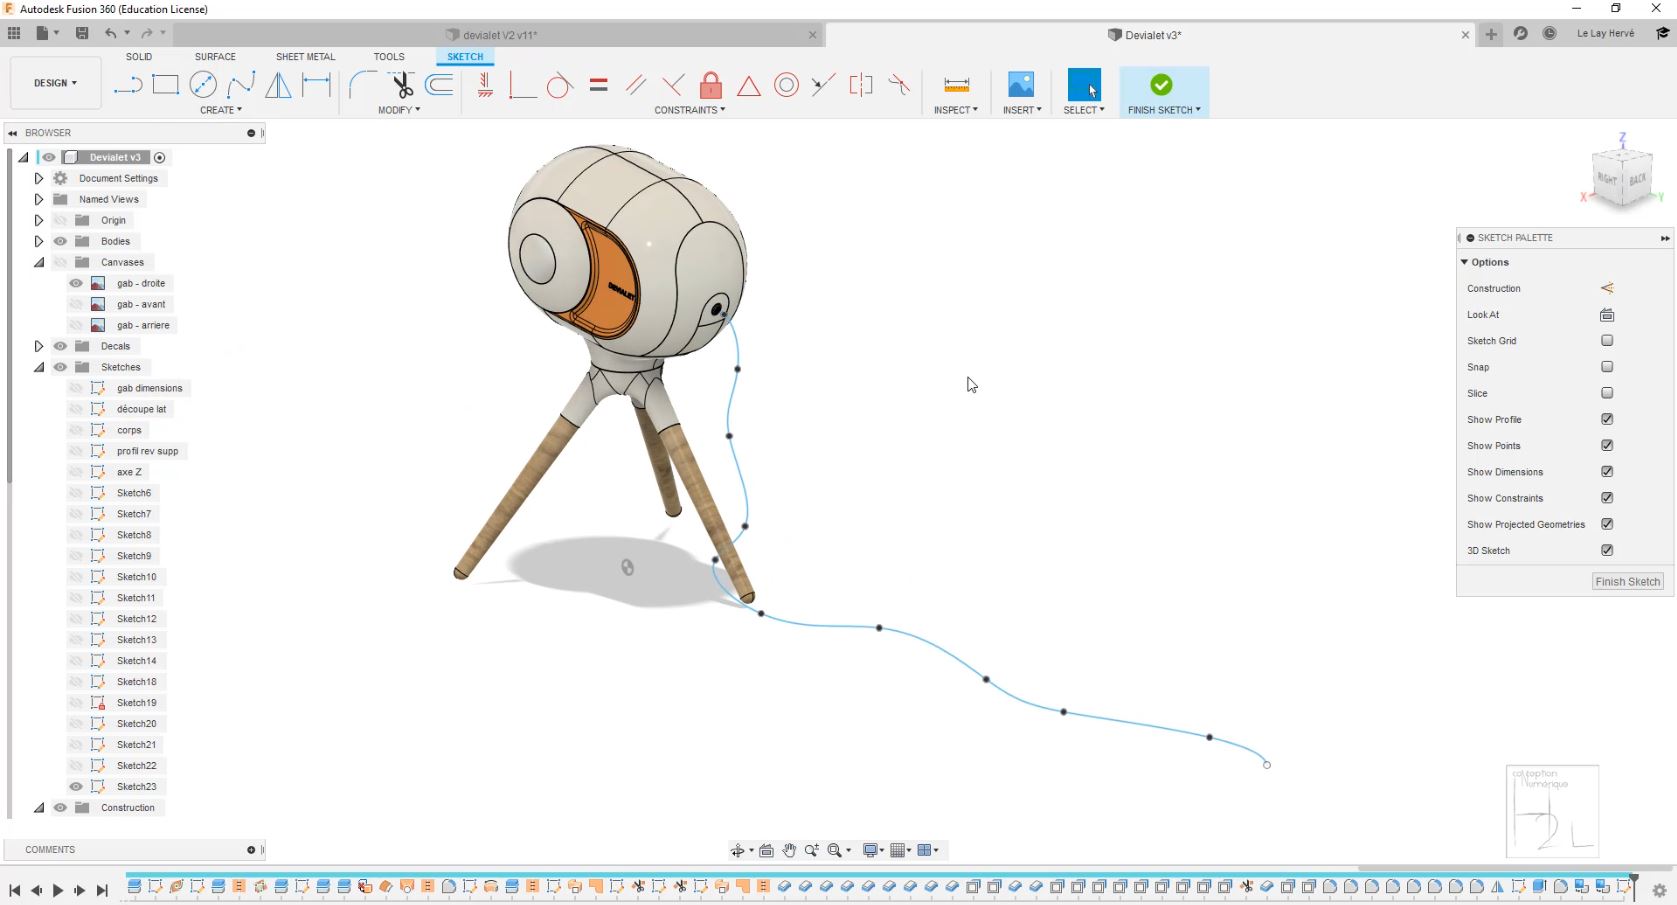
Task: Click the green Finish Sketch checkmark
Action: click(1161, 85)
